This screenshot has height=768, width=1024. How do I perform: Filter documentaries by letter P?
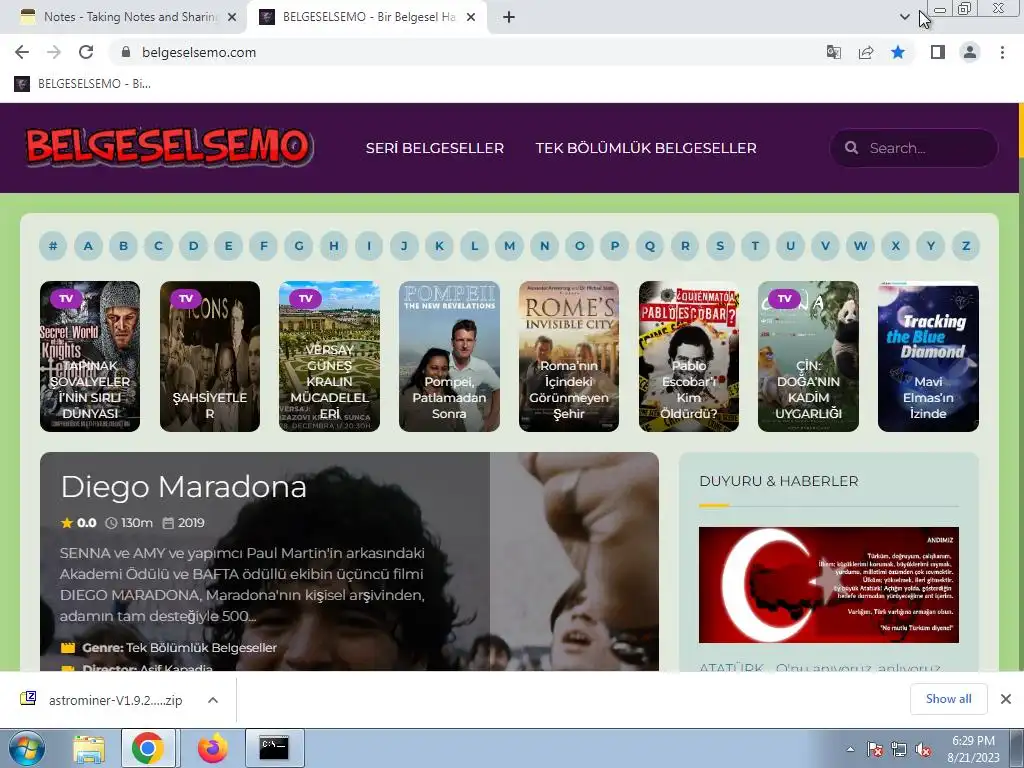[x=615, y=246]
